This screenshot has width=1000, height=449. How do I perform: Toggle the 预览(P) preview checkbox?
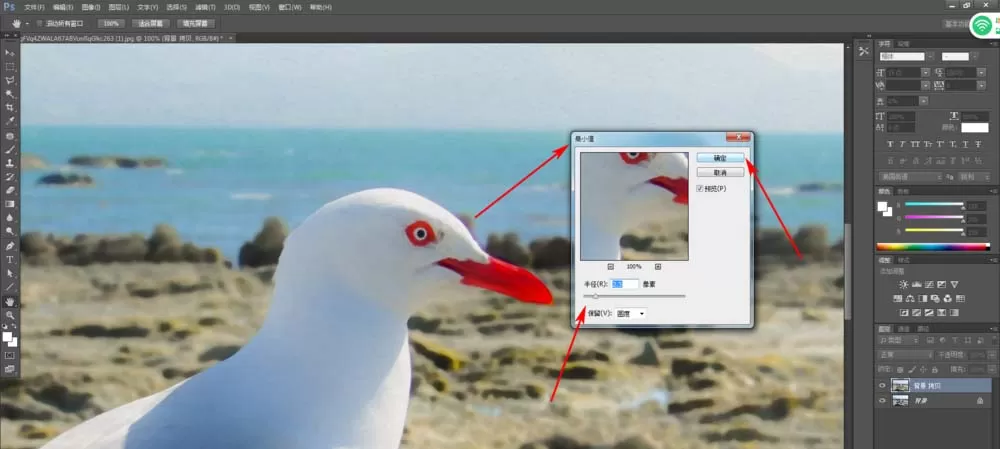[700, 189]
